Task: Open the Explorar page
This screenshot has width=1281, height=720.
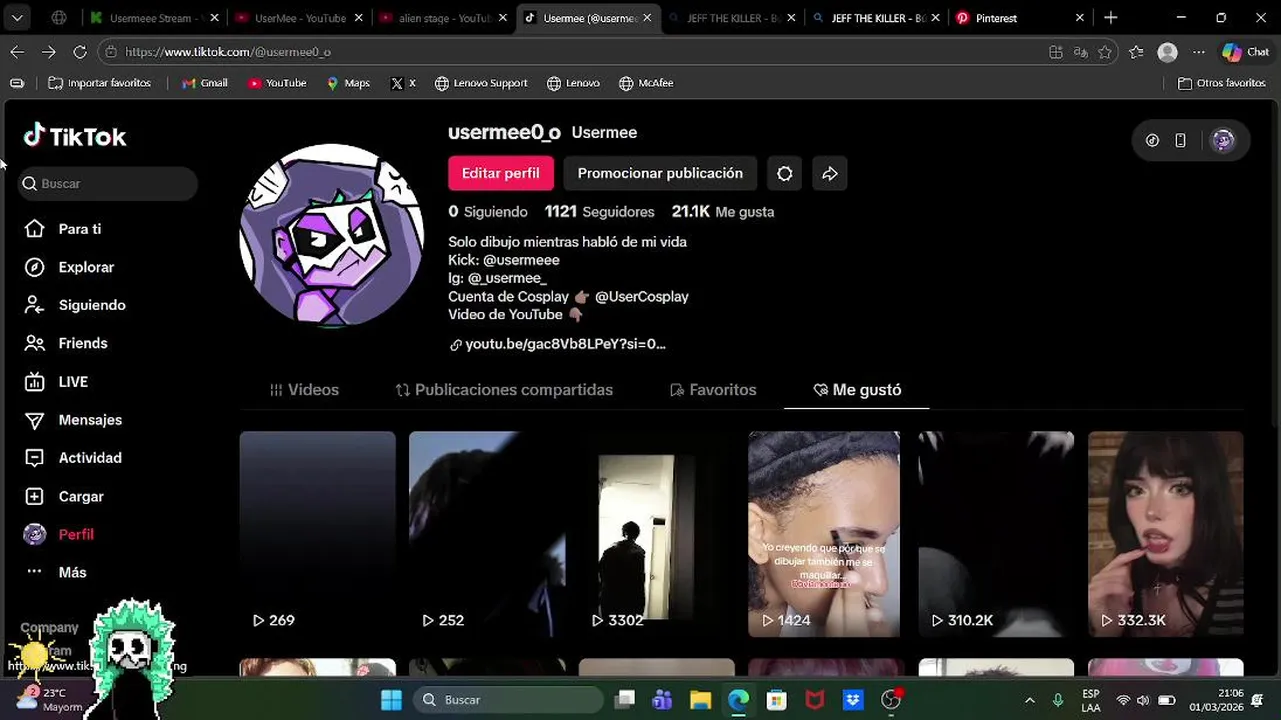Action: point(69,267)
